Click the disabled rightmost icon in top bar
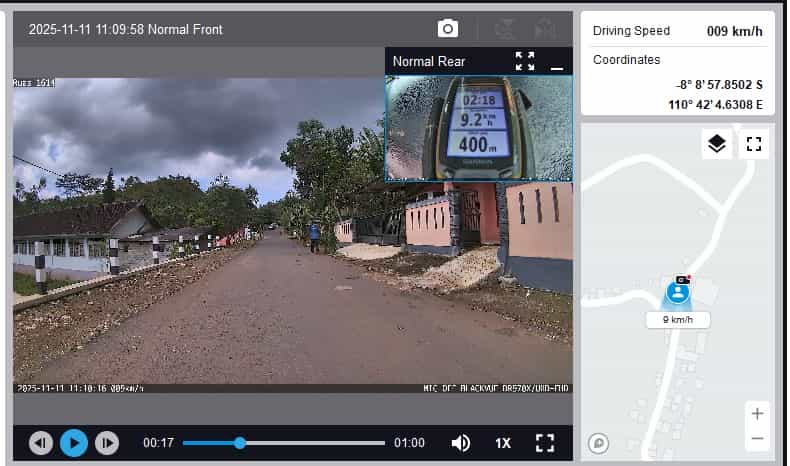This screenshot has height=466, width=790. pos(545,29)
